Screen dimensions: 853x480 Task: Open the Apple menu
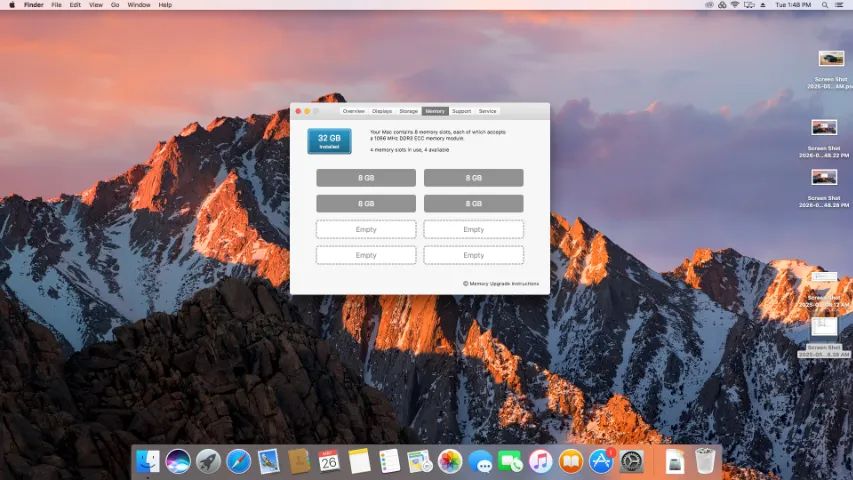(12, 5)
